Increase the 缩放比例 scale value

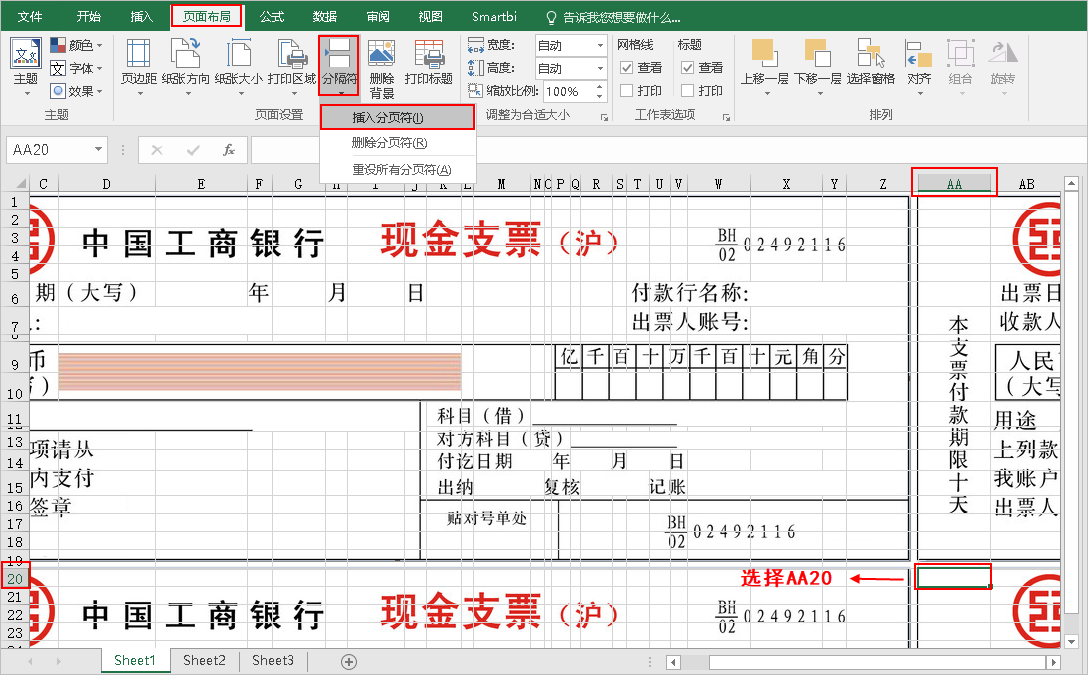point(600,87)
